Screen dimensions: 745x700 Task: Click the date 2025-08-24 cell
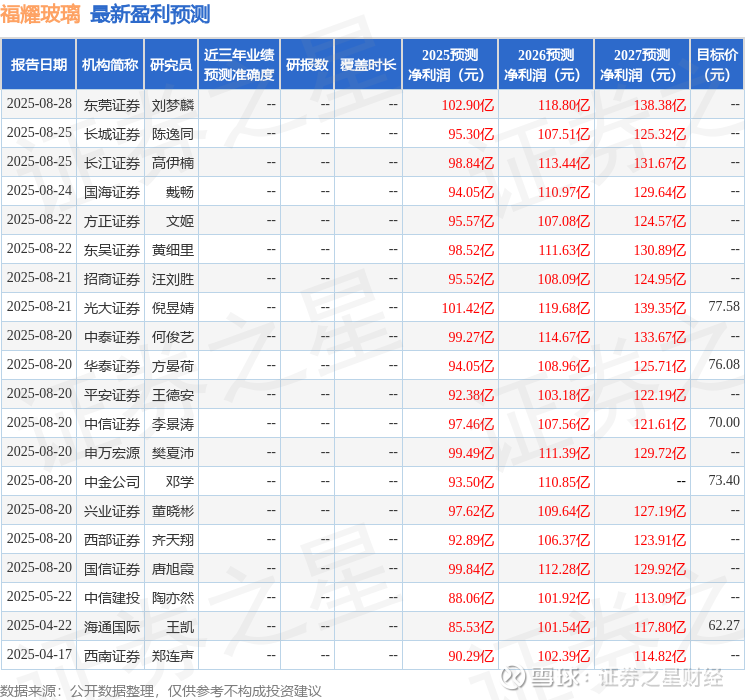coord(39,191)
